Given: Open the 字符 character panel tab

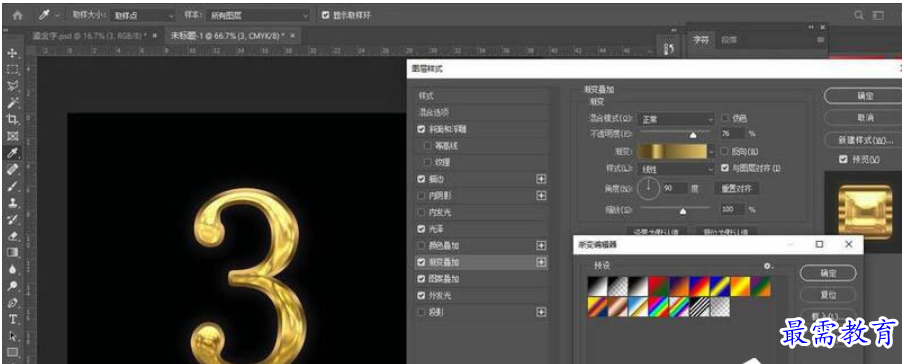Looking at the screenshot, I should click(x=700, y=40).
